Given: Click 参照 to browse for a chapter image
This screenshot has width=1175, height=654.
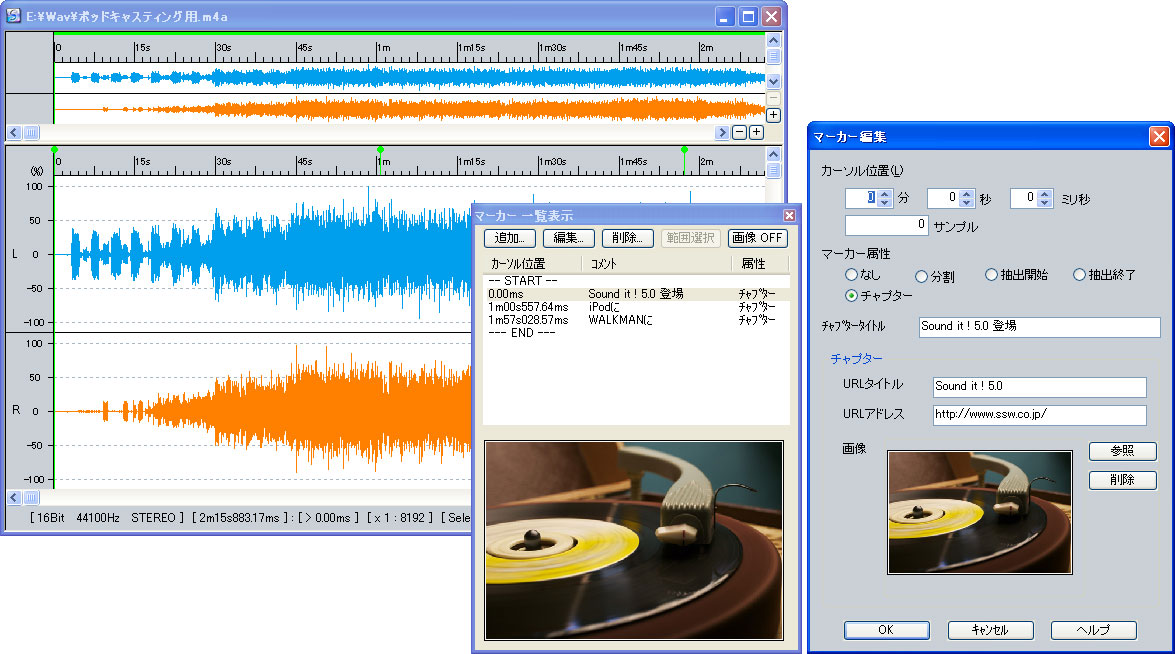Looking at the screenshot, I should (x=1122, y=452).
